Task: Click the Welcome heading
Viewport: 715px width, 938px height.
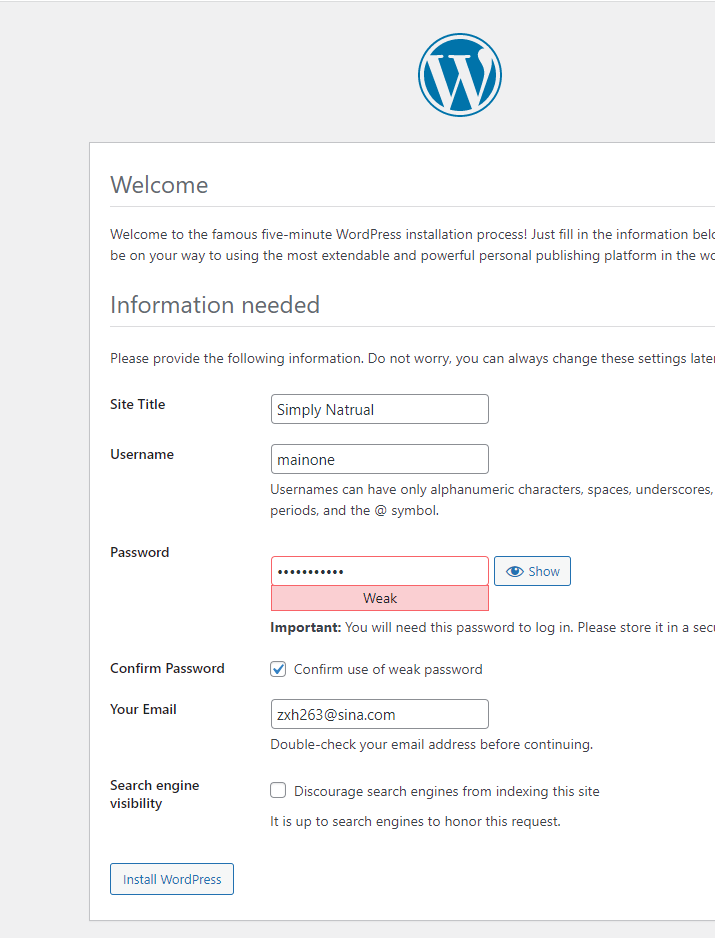Action: [x=159, y=185]
